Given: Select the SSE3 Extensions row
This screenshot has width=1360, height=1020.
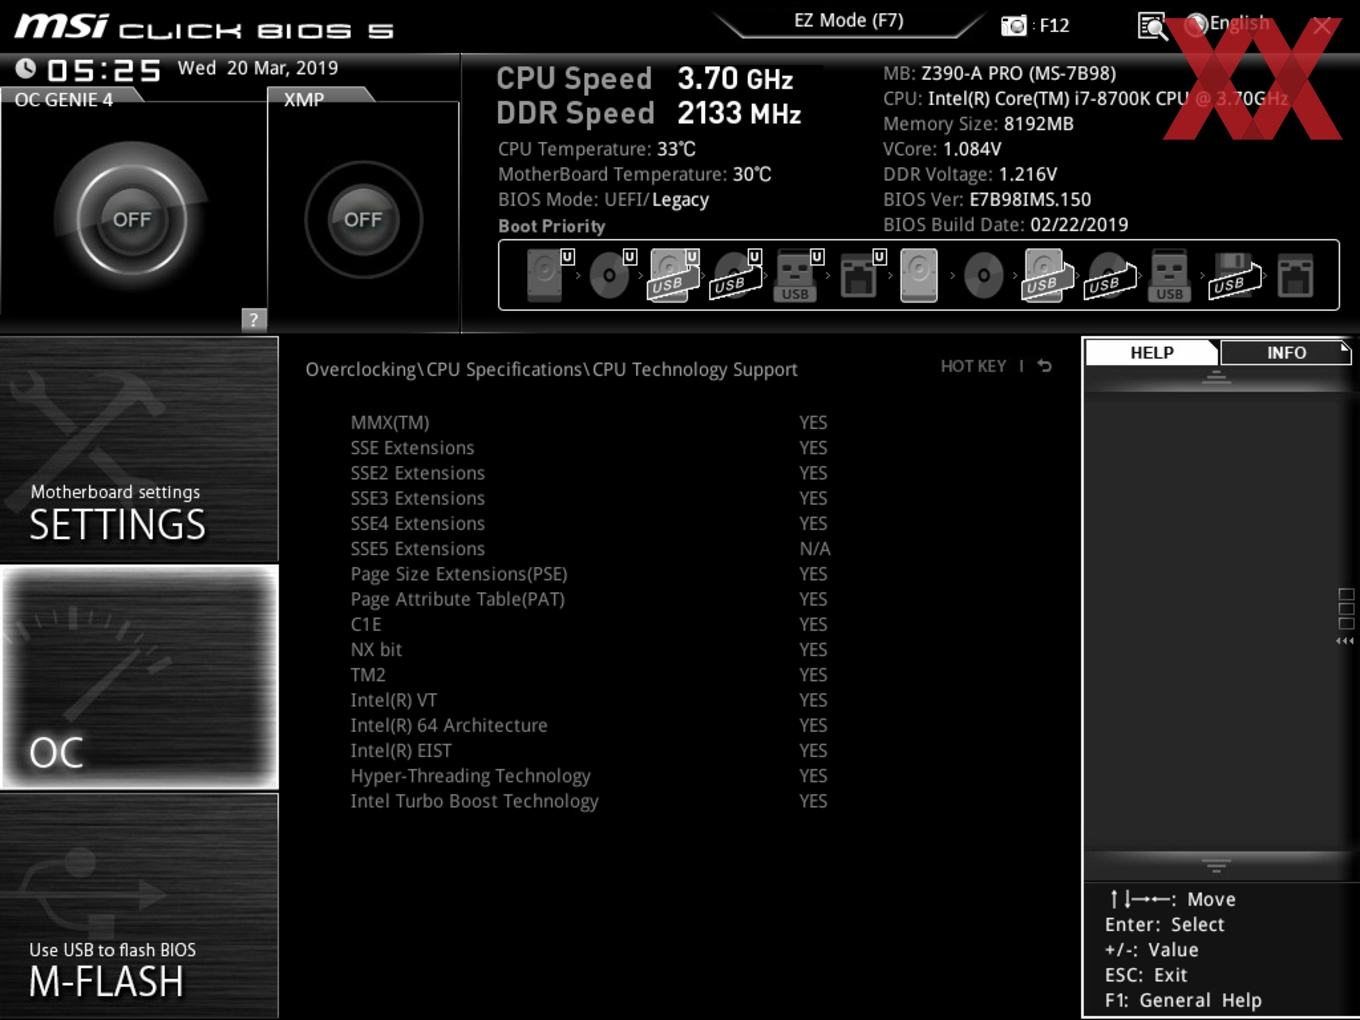Looking at the screenshot, I should [590, 498].
